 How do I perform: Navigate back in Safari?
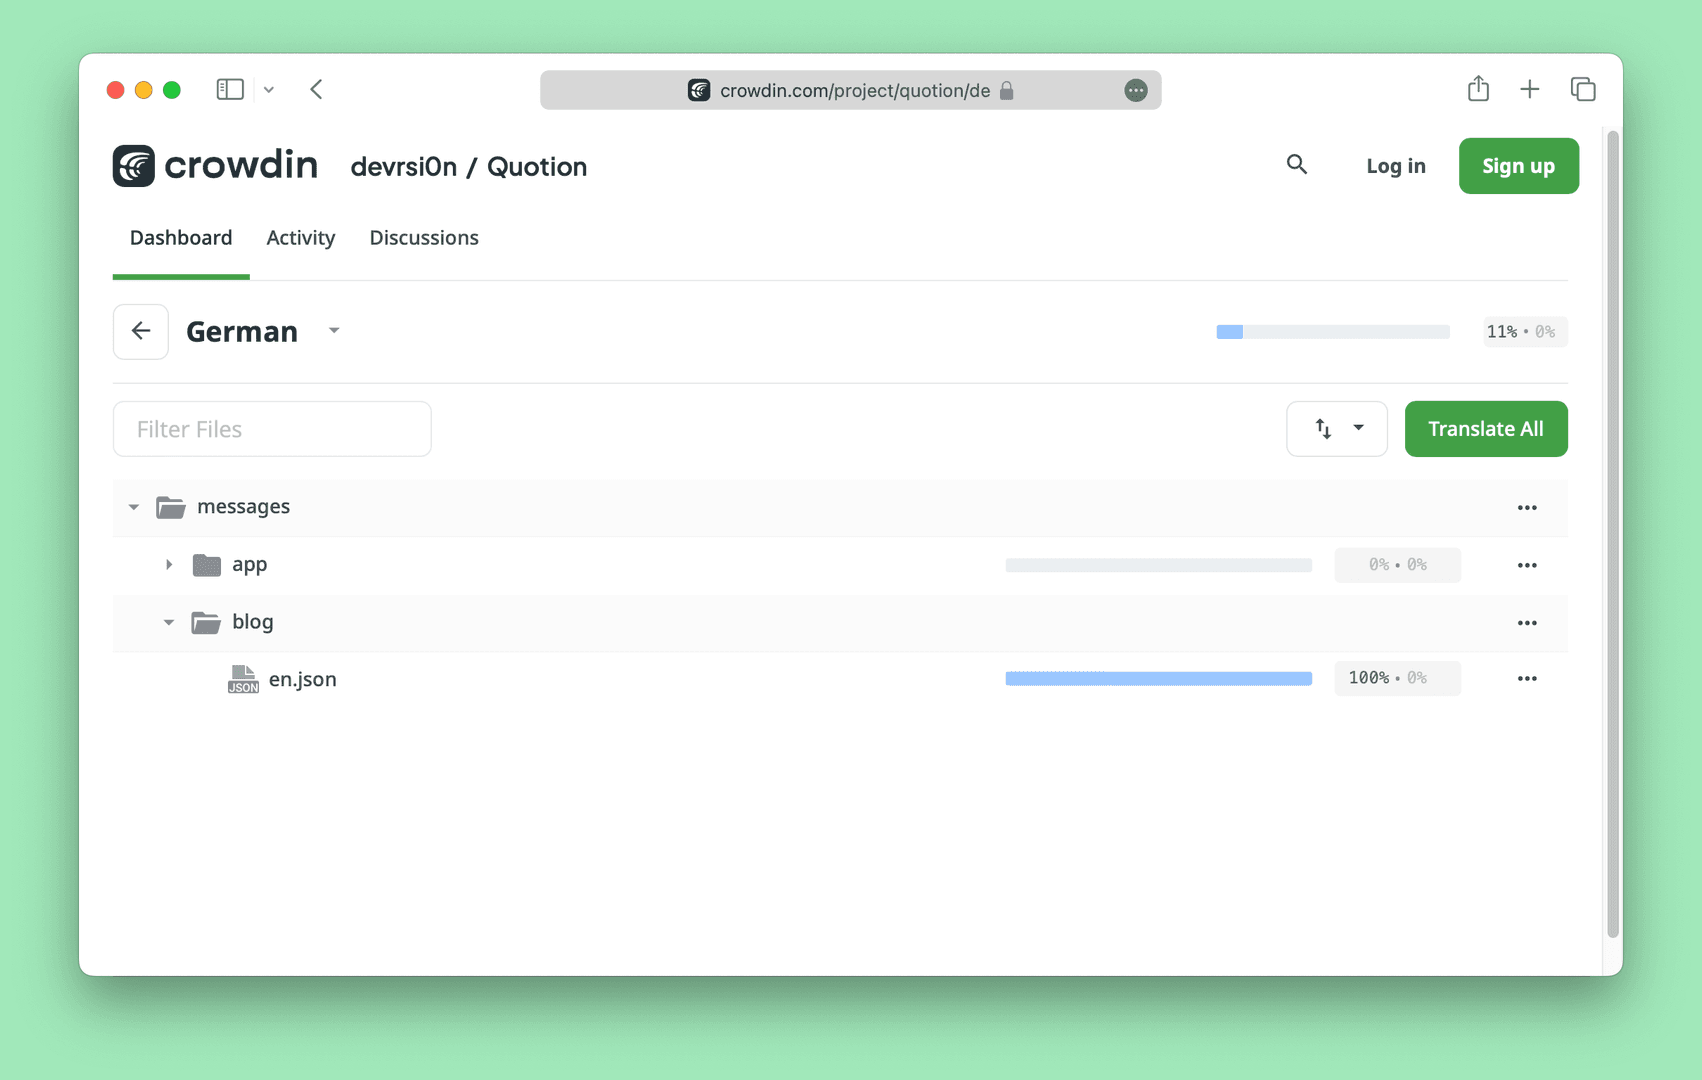point(316,89)
